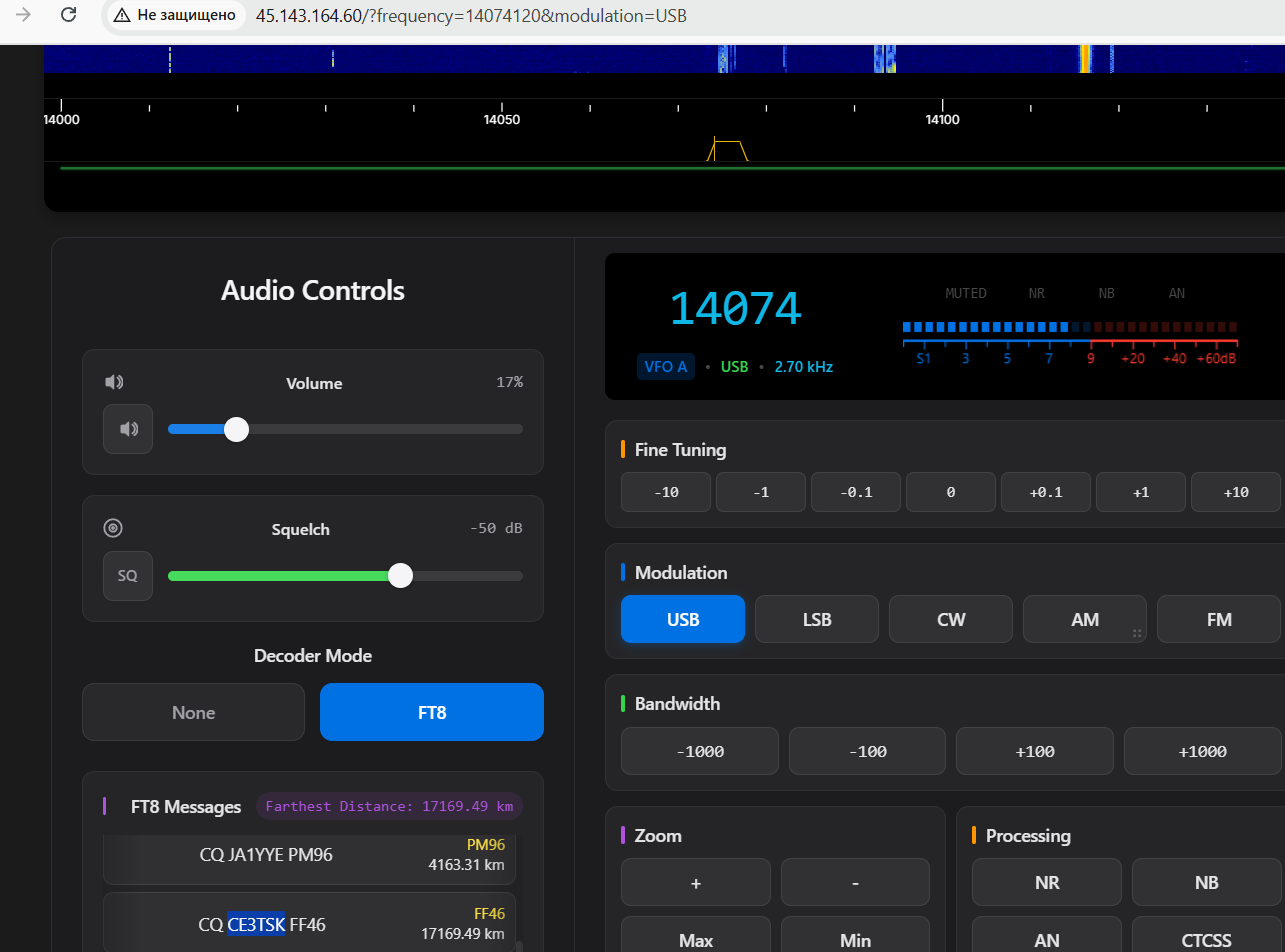
Task: Turn on AN auto notch
Action: point(1047,940)
